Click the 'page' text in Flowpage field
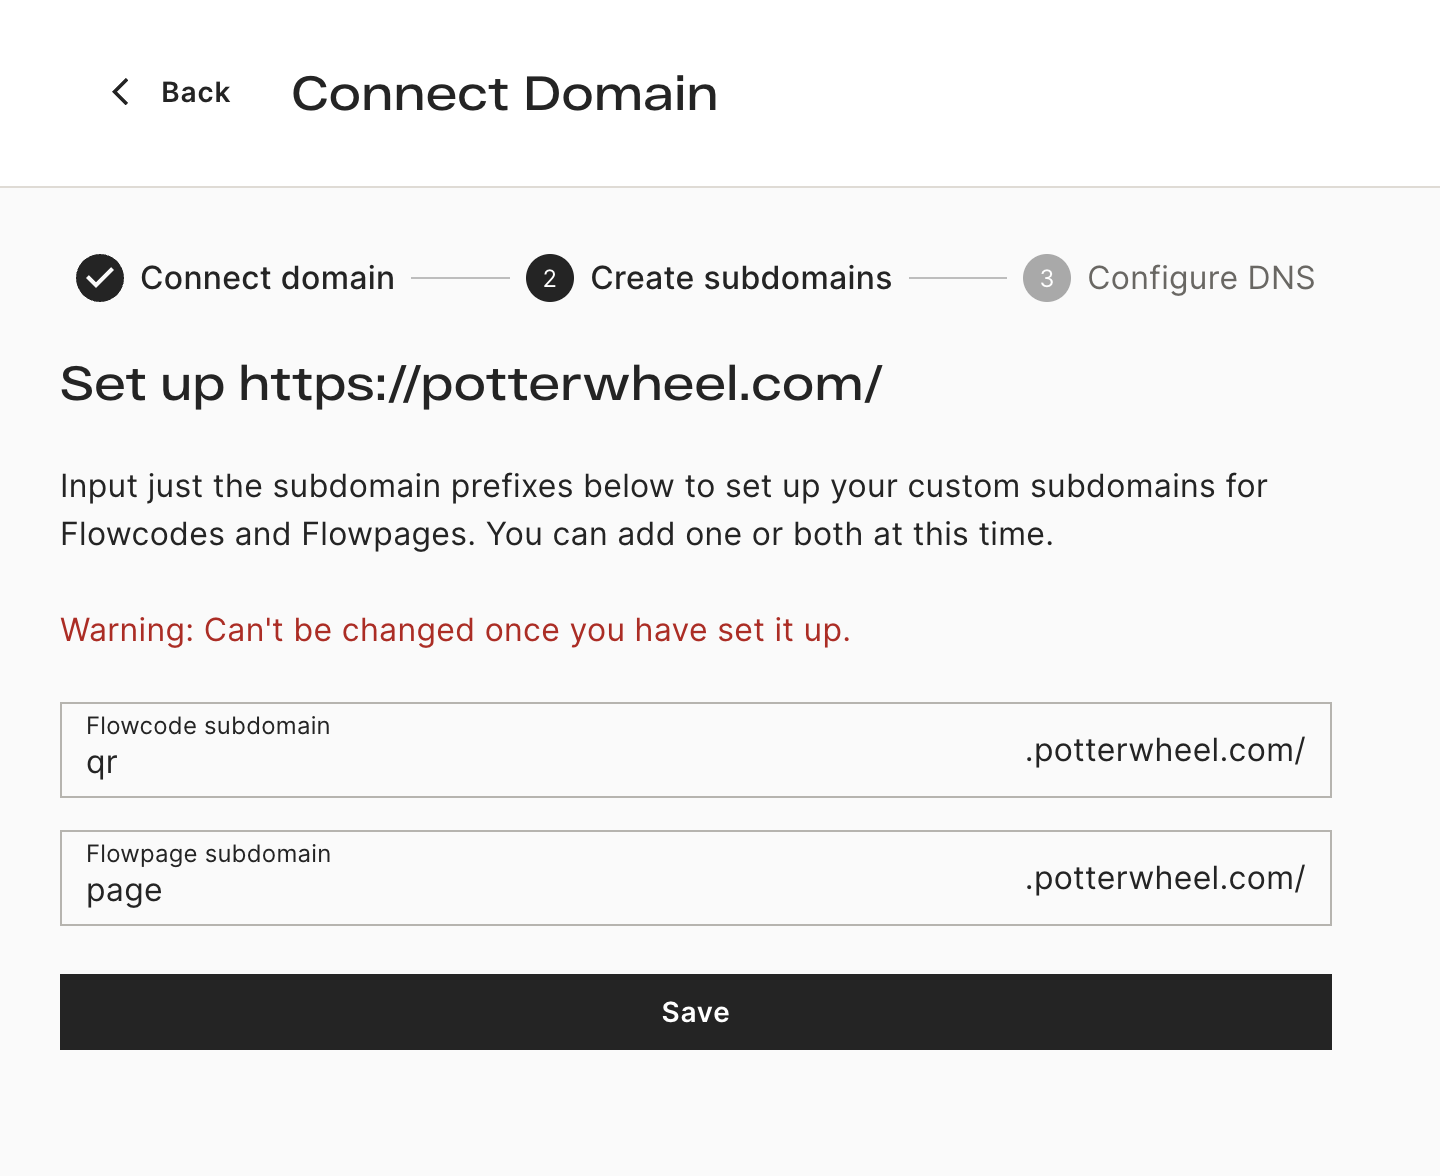1440x1176 pixels. [x=124, y=891]
